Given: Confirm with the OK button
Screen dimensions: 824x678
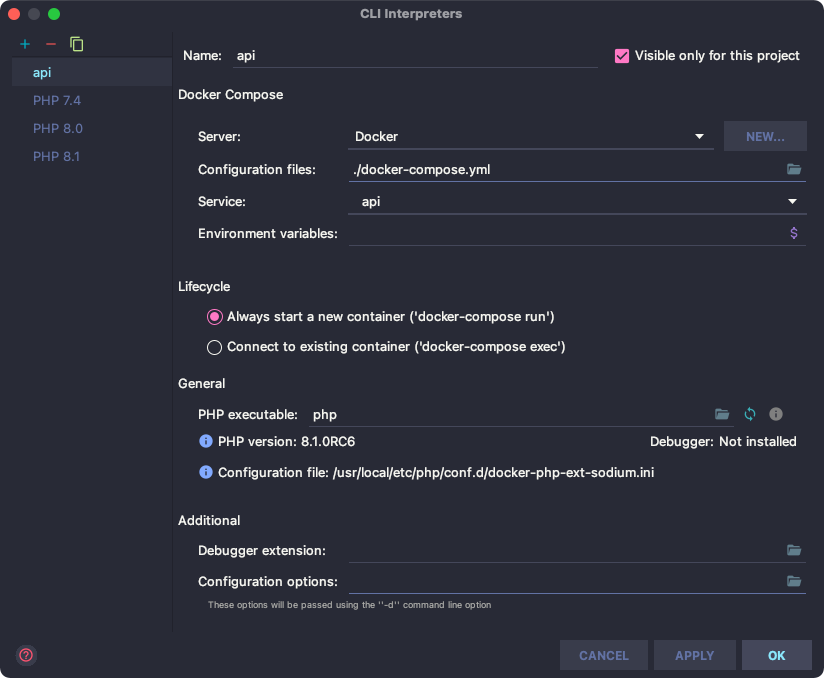Looking at the screenshot, I should coord(777,655).
